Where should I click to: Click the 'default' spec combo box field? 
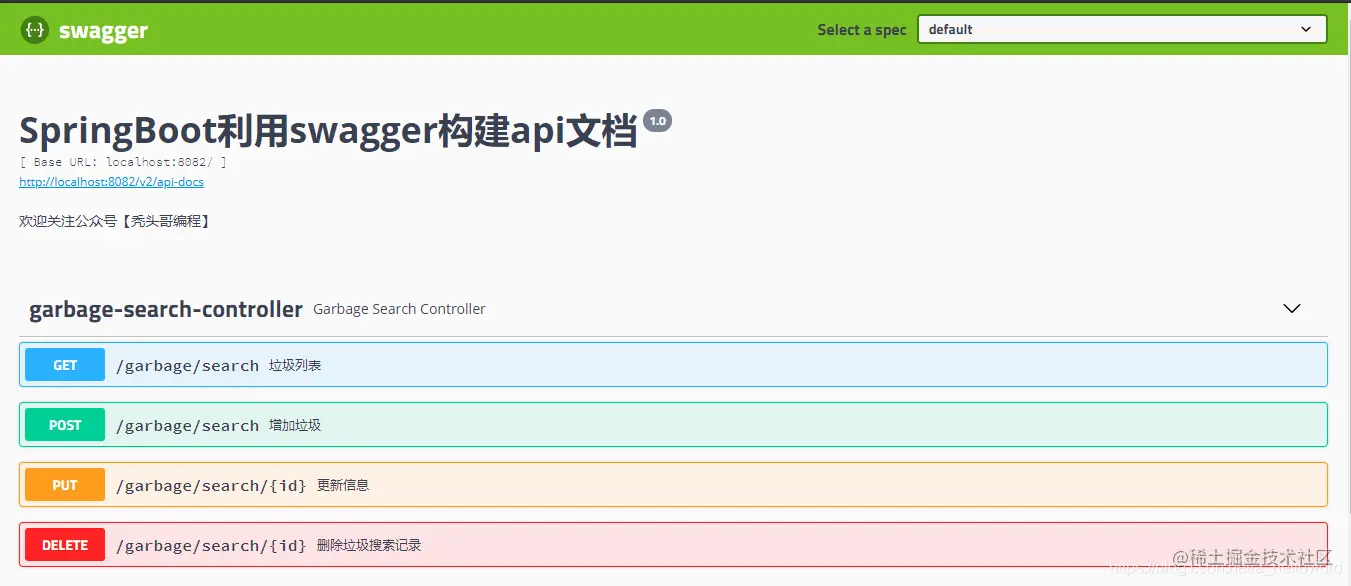tap(1120, 29)
